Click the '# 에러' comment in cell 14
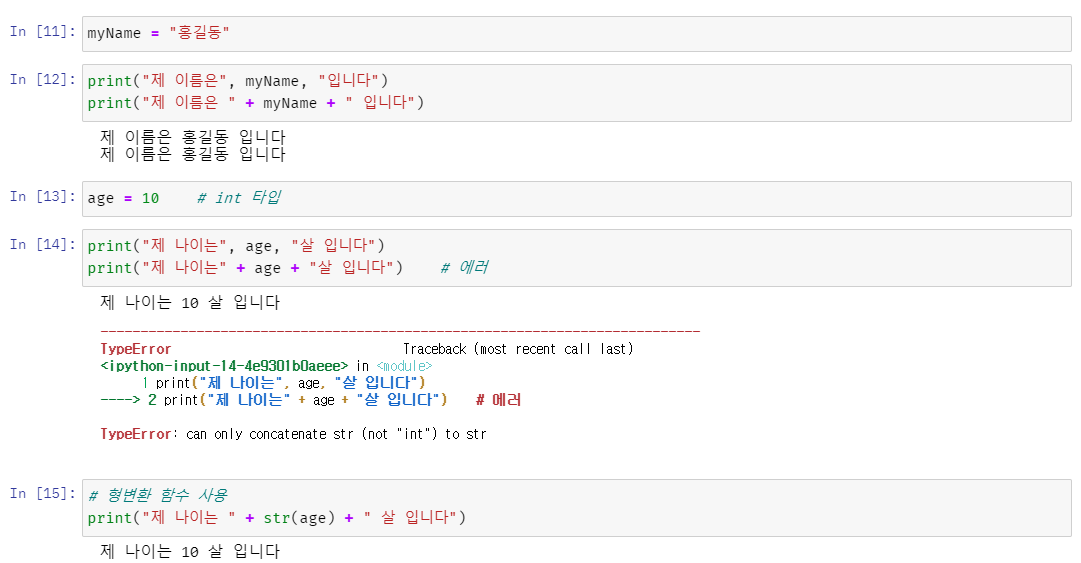Image resolution: width=1081 pixels, height=563 pixels. (465, 267)
